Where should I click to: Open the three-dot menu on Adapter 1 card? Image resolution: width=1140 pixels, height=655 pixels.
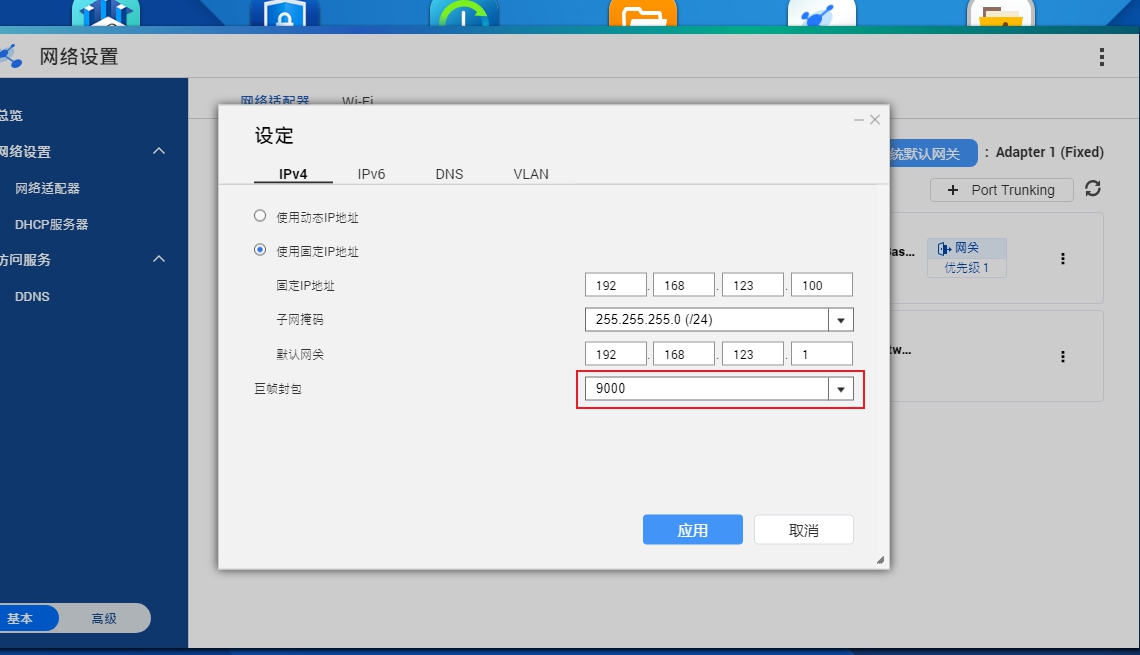point(1063,258)
